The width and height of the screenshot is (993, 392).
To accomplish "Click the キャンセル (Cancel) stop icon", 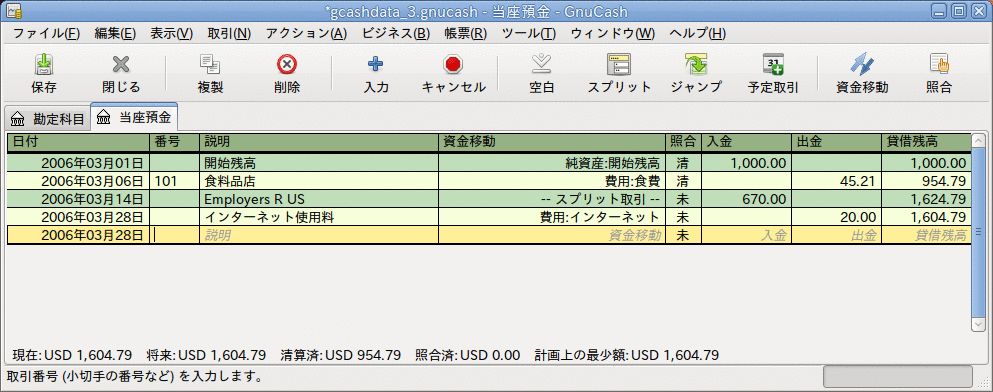I will pyautogui.click(x=453, y=64).
